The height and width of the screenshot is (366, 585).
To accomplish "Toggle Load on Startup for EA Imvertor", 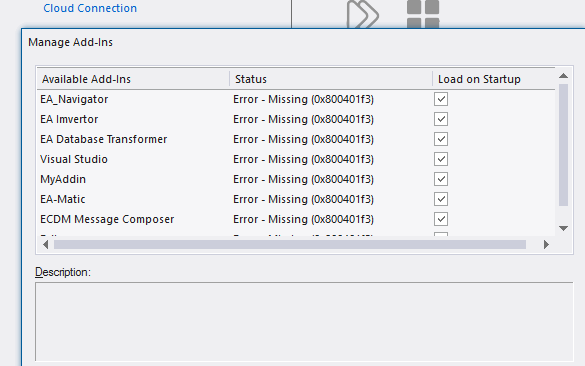I will tap(441, 119).
